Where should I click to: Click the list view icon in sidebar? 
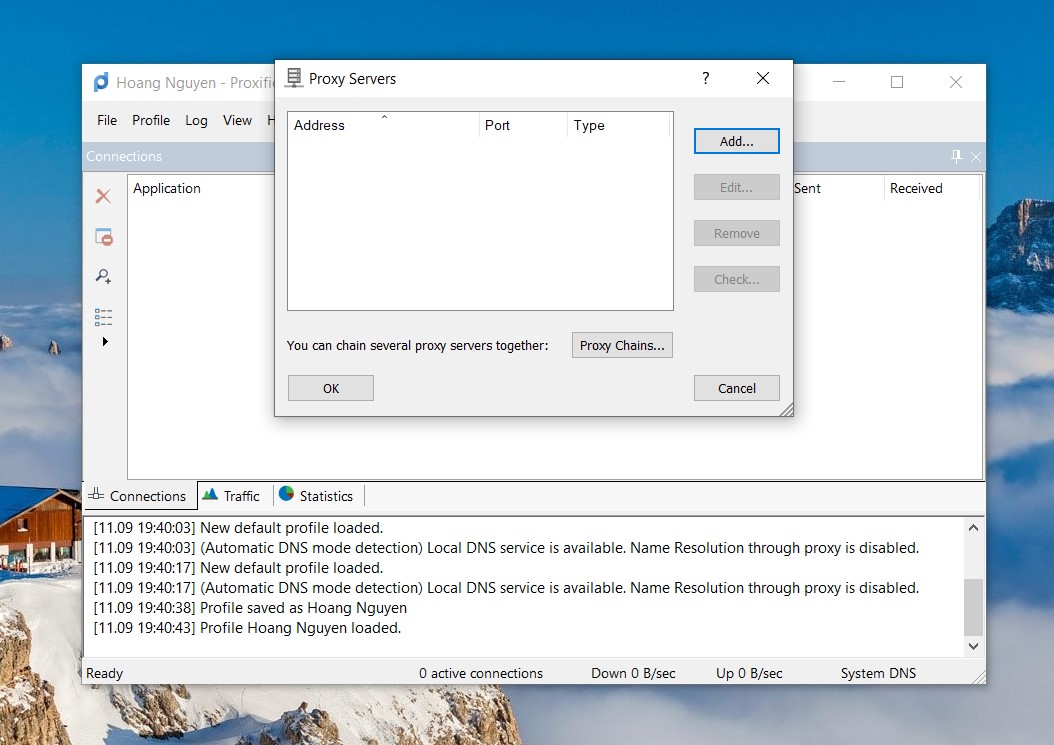click(x=103, y=317)
